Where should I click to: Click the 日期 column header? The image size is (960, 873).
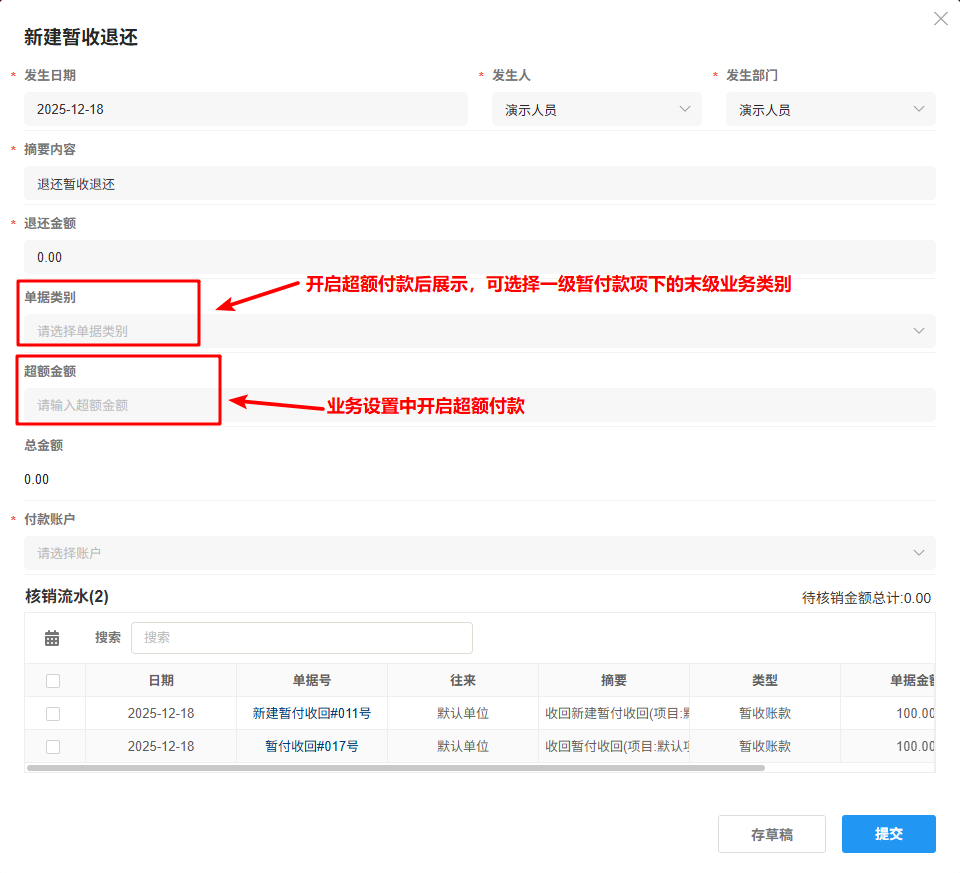(x=160, y=679)
